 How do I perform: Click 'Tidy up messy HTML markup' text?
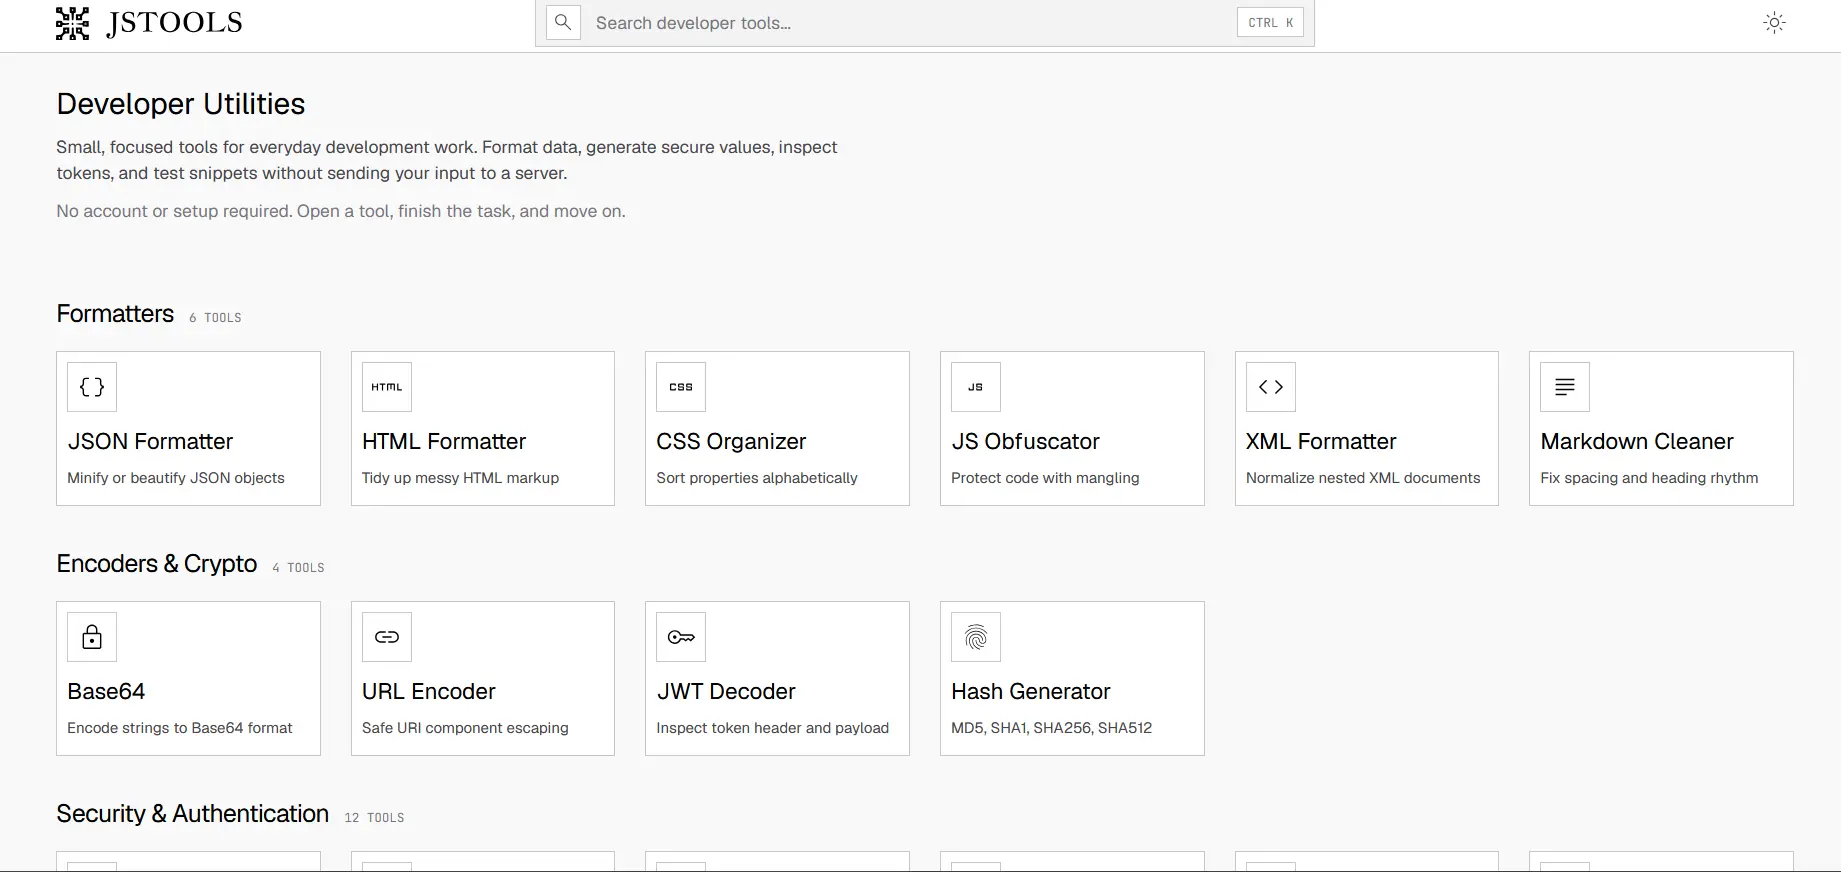pos(461,478)
